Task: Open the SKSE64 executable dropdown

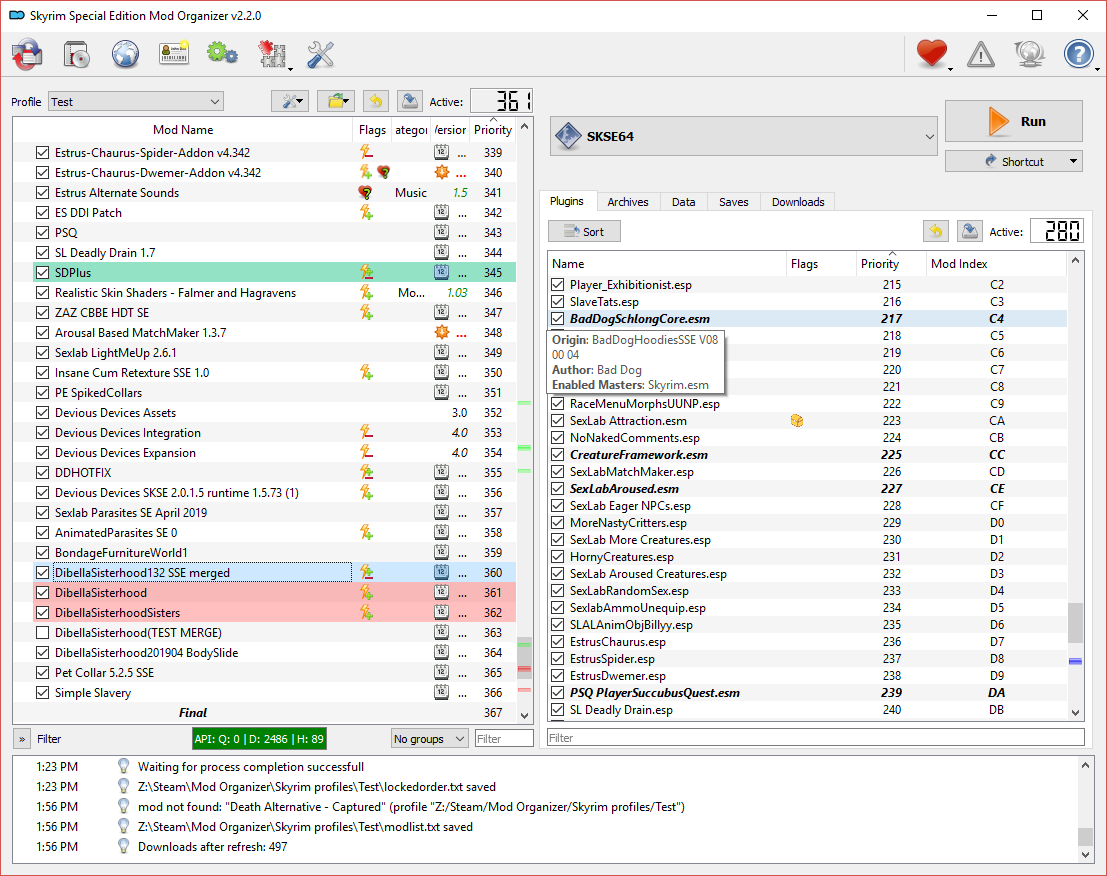Action: 743,136
